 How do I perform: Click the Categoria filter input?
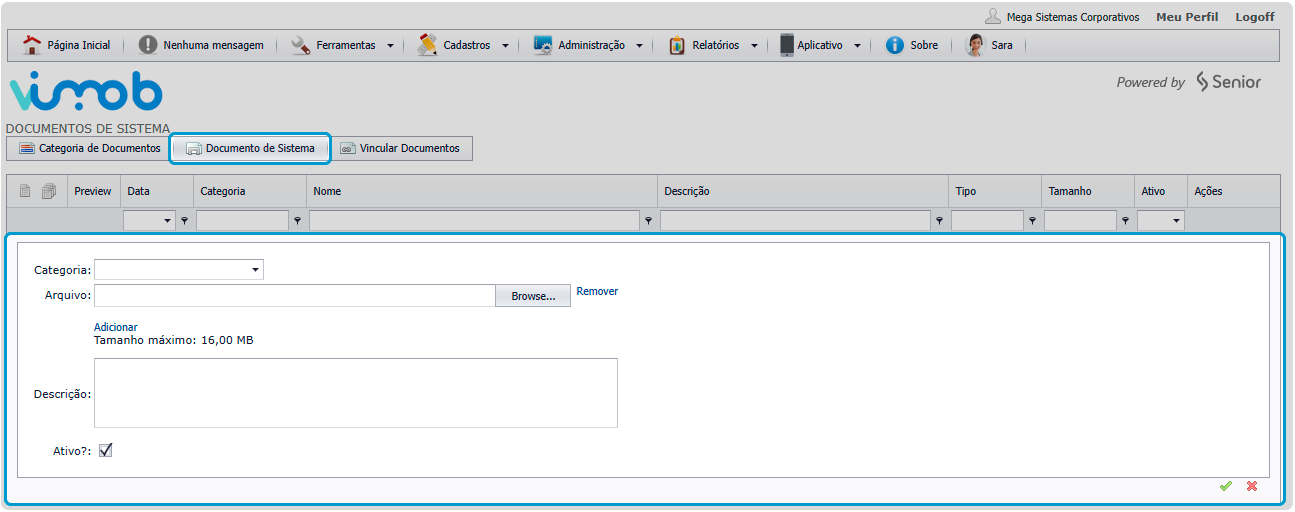click(242, 221)
